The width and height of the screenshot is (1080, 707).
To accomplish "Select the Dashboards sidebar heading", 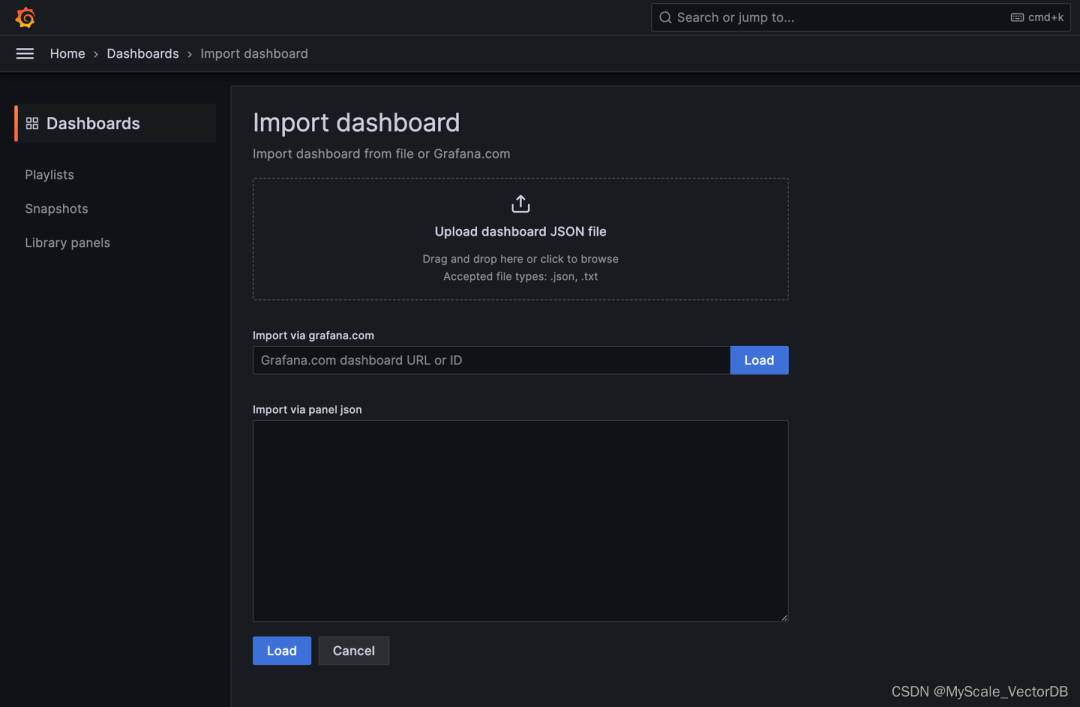I will [x=93, y=123].
